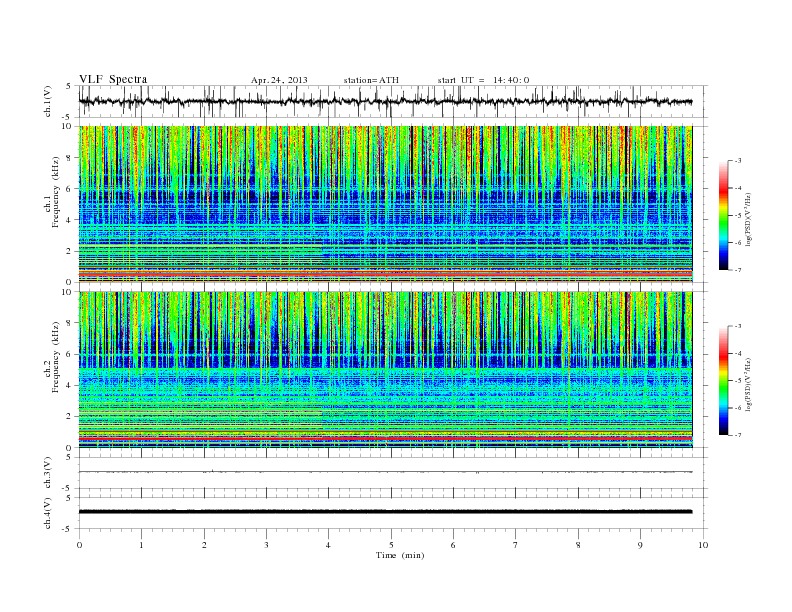Screen dimensions: 792x612
Task: Click the "2" kHz tick on ch.2 frequency axis
Action: (x=69, y=417)
